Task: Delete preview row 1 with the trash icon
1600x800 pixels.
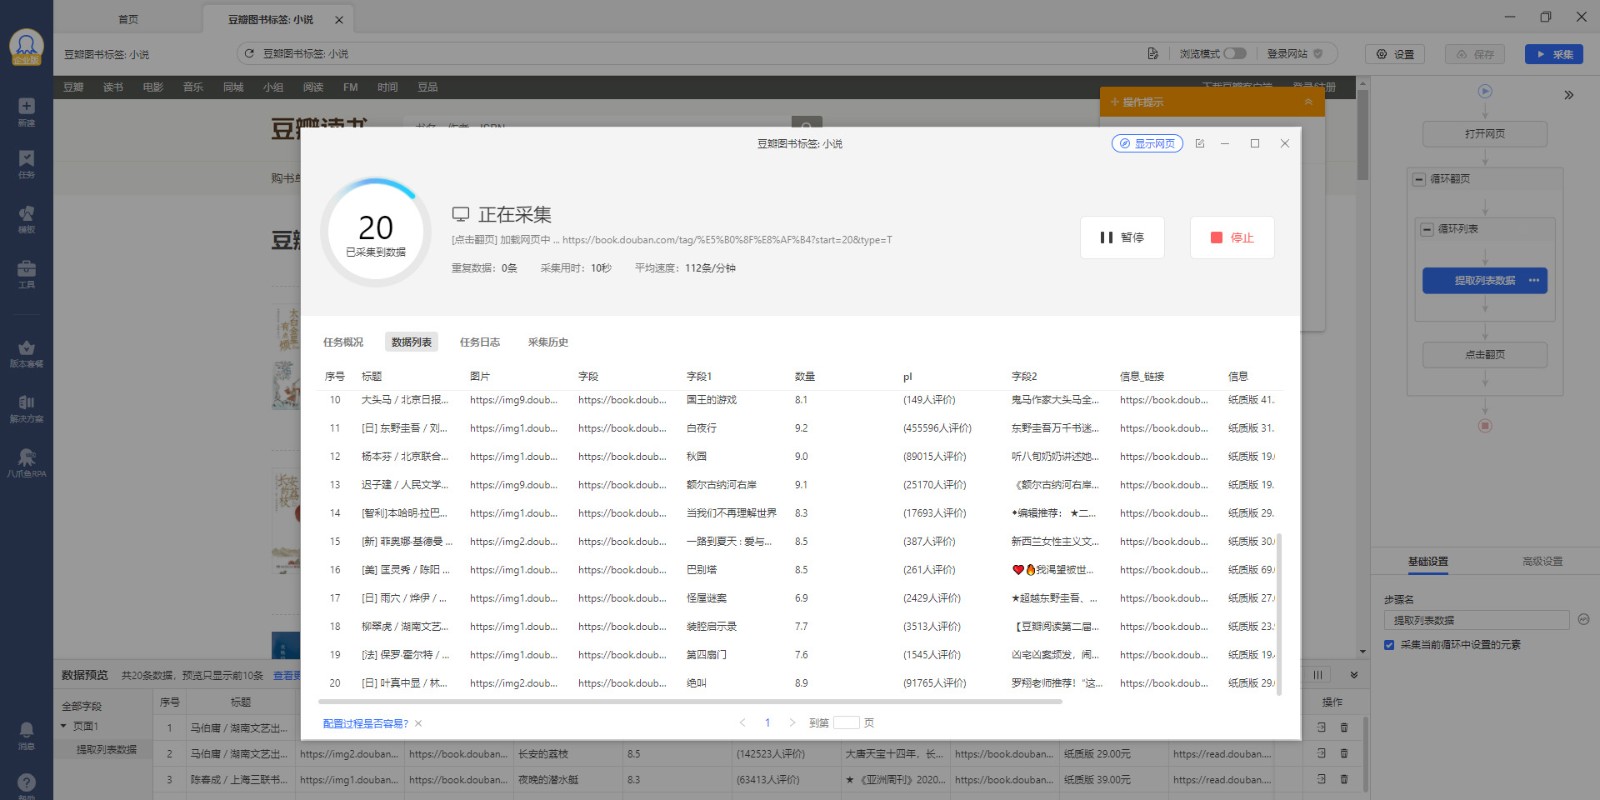Action: (1344, 727)
